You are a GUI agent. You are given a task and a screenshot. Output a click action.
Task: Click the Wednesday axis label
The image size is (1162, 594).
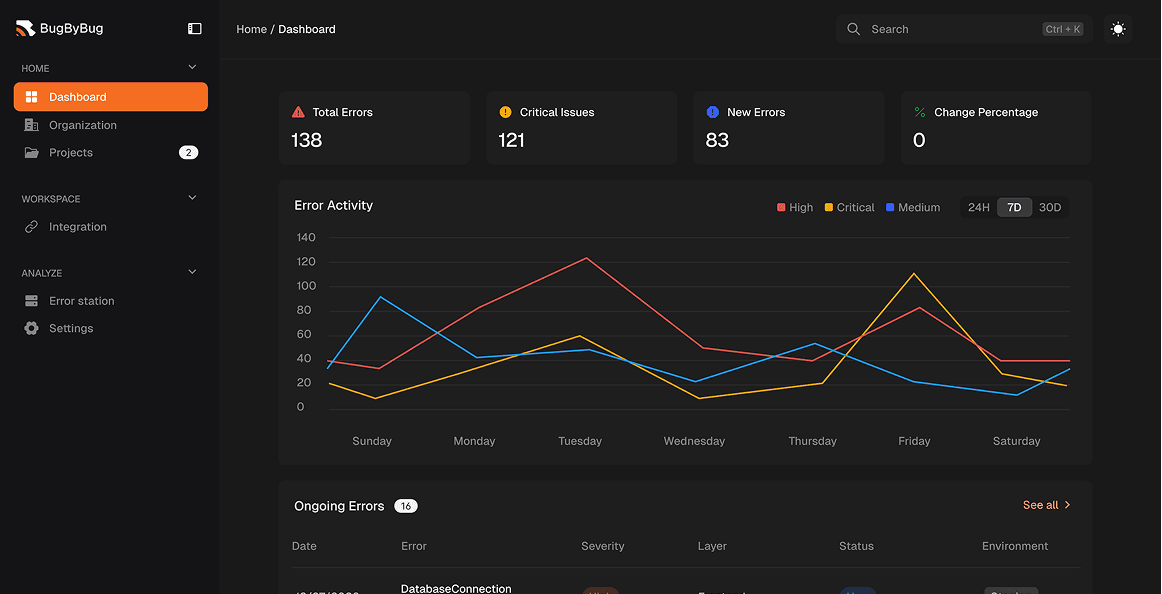pos(694,441)
